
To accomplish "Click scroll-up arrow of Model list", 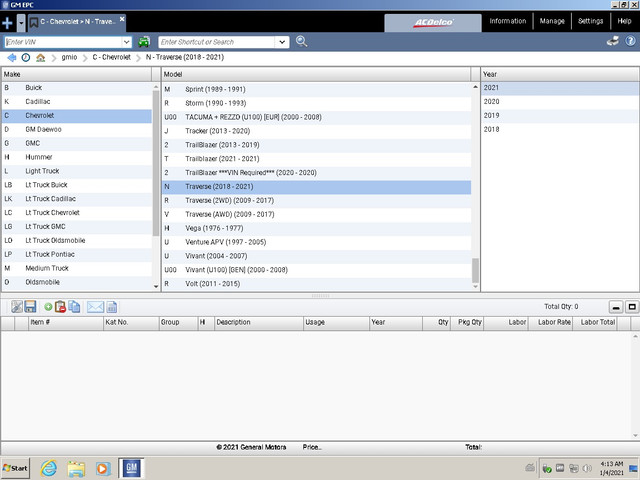I will pos(475,87).
